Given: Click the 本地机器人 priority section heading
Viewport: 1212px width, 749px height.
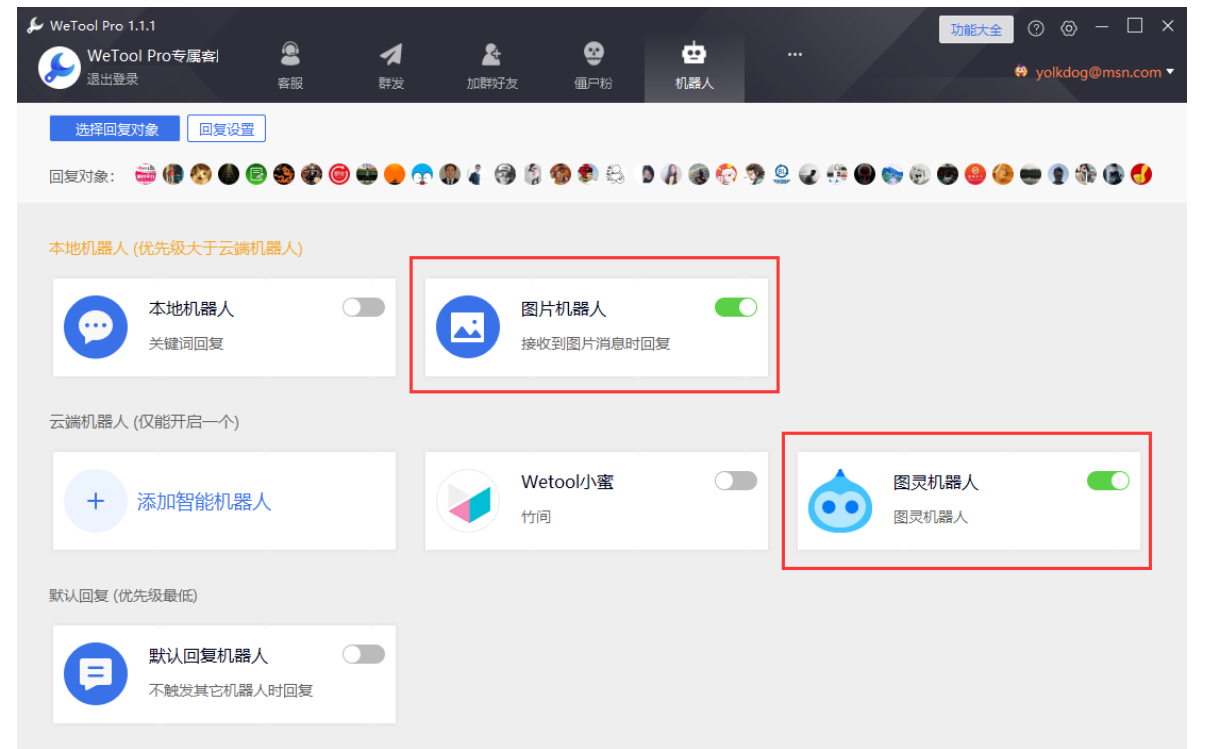Looking at the screenshot, I should pyautogui.click(x=176, y=248).
